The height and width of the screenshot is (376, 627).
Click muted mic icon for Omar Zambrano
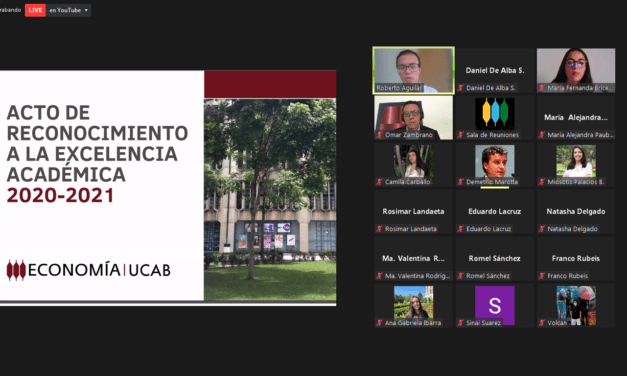tap(380, 135)
